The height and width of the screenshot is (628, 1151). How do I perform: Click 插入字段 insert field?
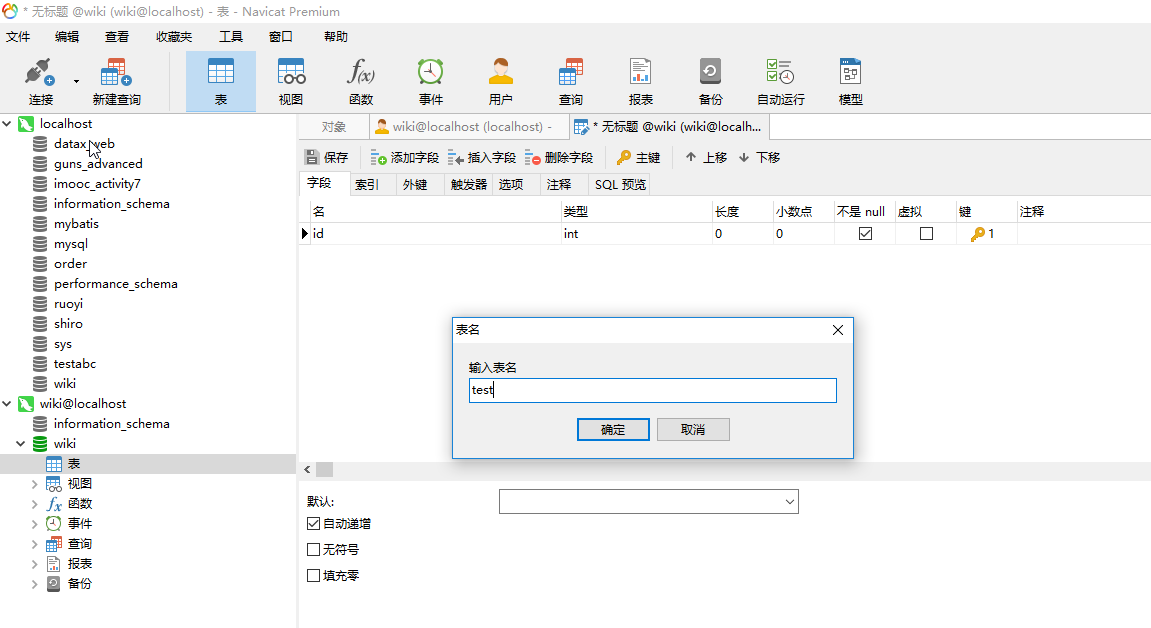482,157
